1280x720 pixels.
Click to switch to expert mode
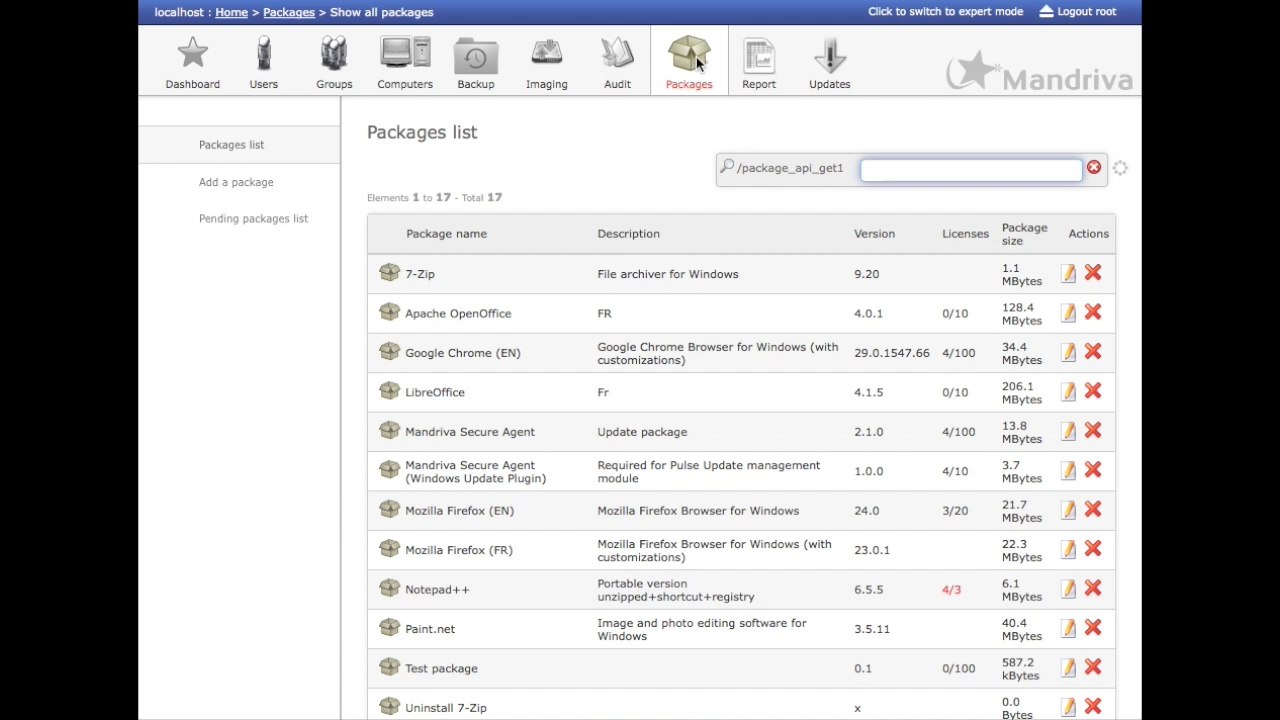tap(945, 12)
